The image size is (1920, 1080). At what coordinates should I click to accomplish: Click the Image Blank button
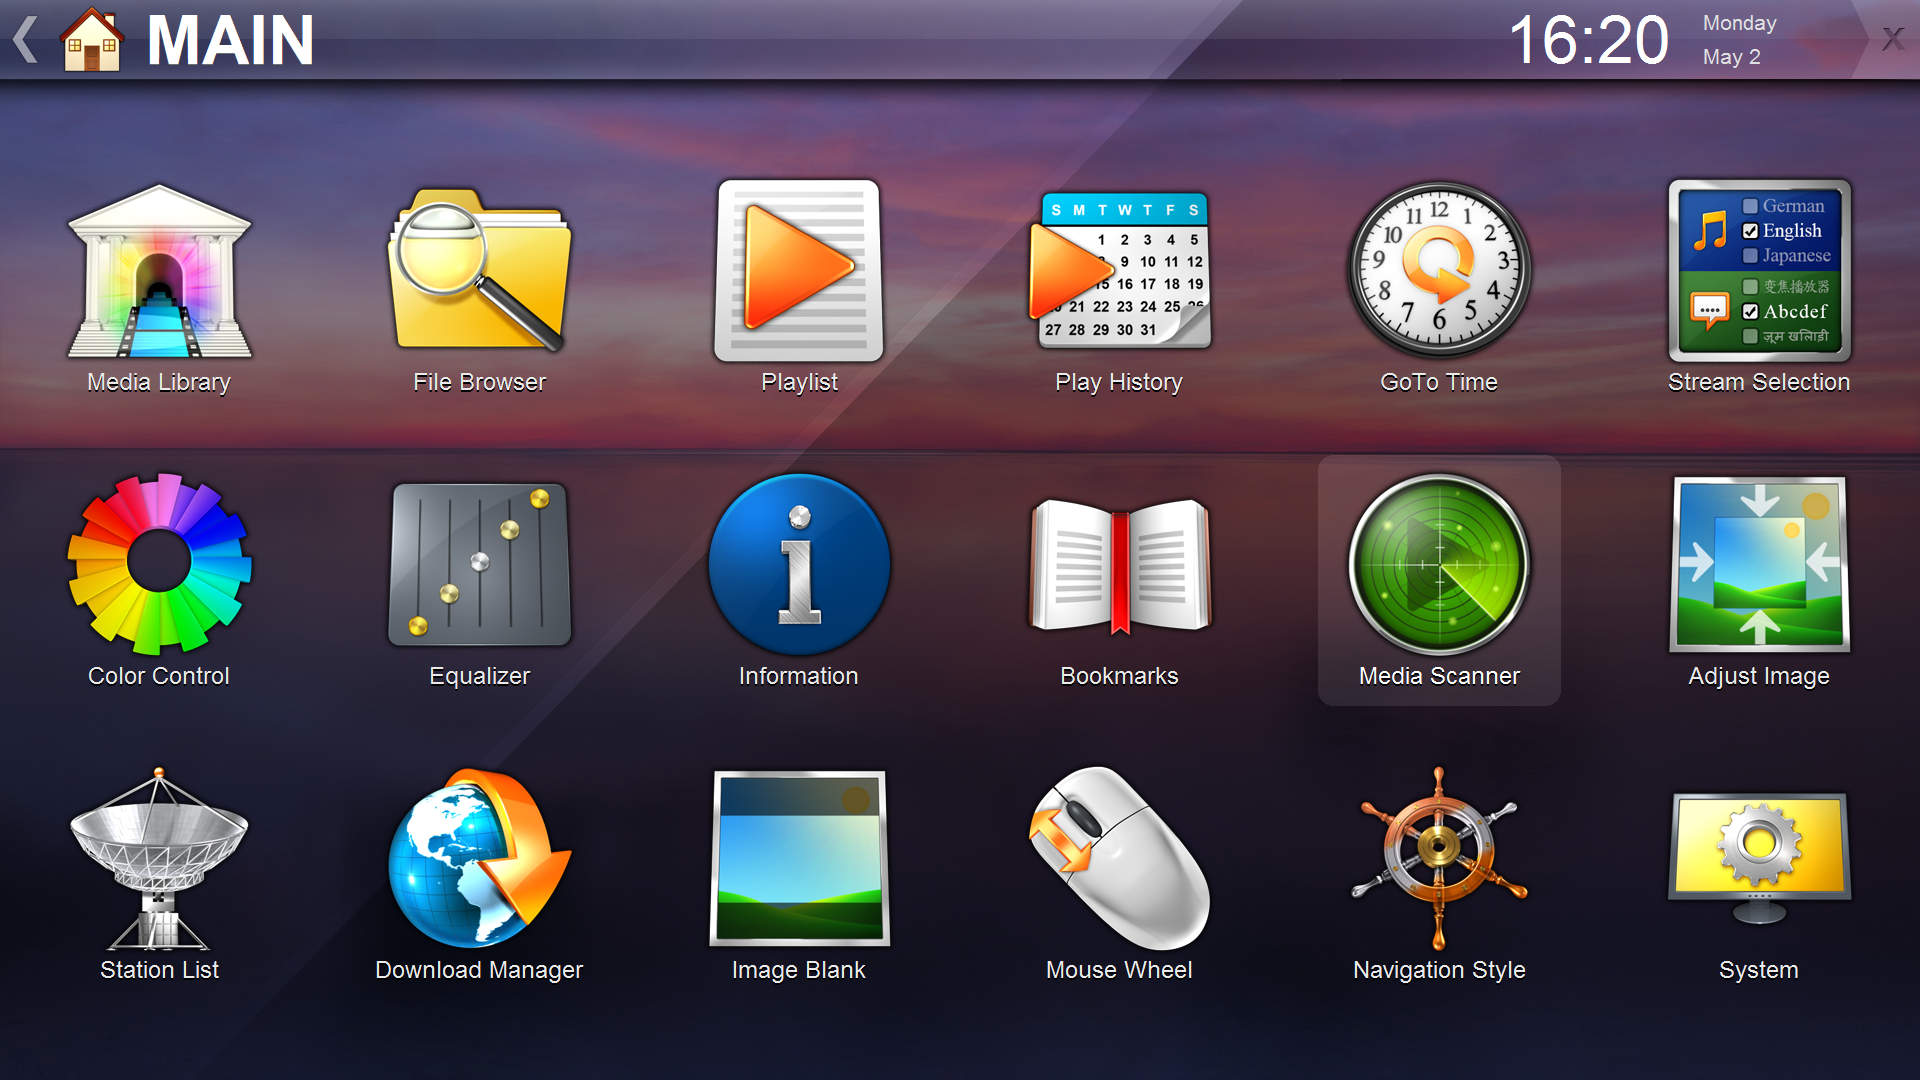(799, 868)
